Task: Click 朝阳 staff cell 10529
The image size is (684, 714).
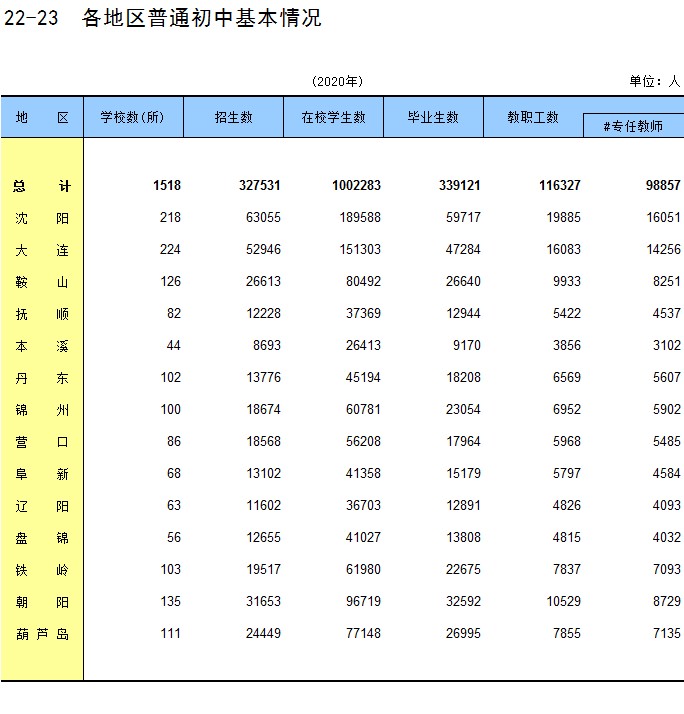Action: [563, 601]
